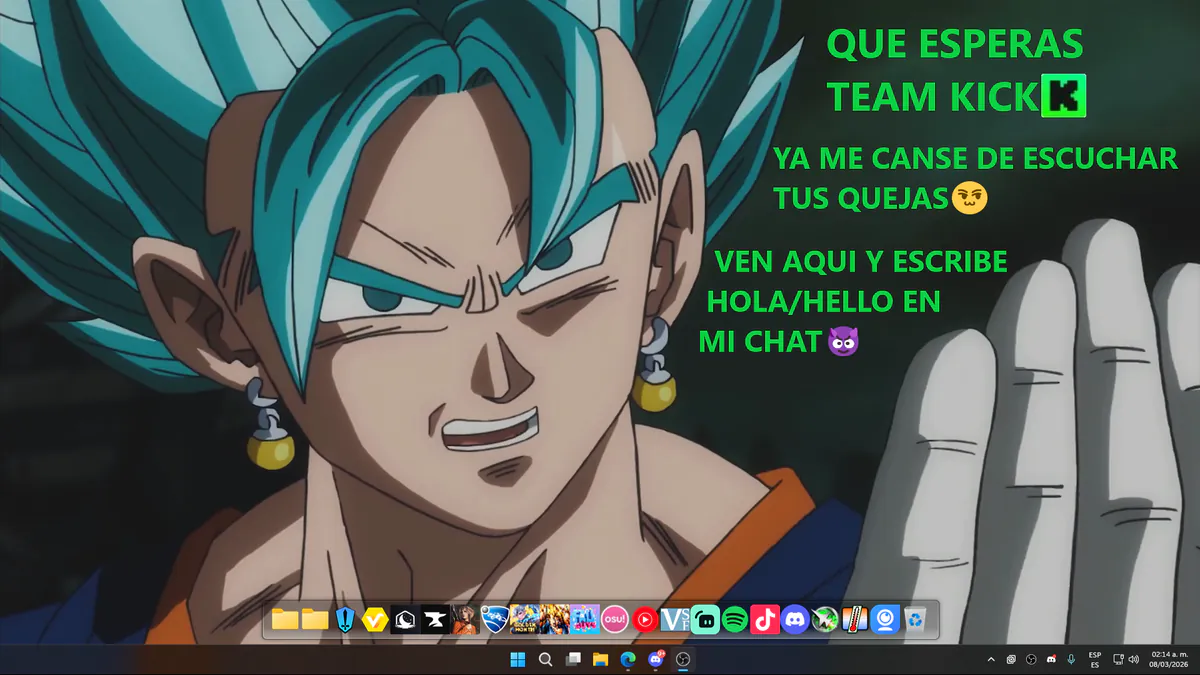1200x675 pixels.
Task: Launch the game thumbnail beside Fall Guys icon
Action: pos(555,620)
